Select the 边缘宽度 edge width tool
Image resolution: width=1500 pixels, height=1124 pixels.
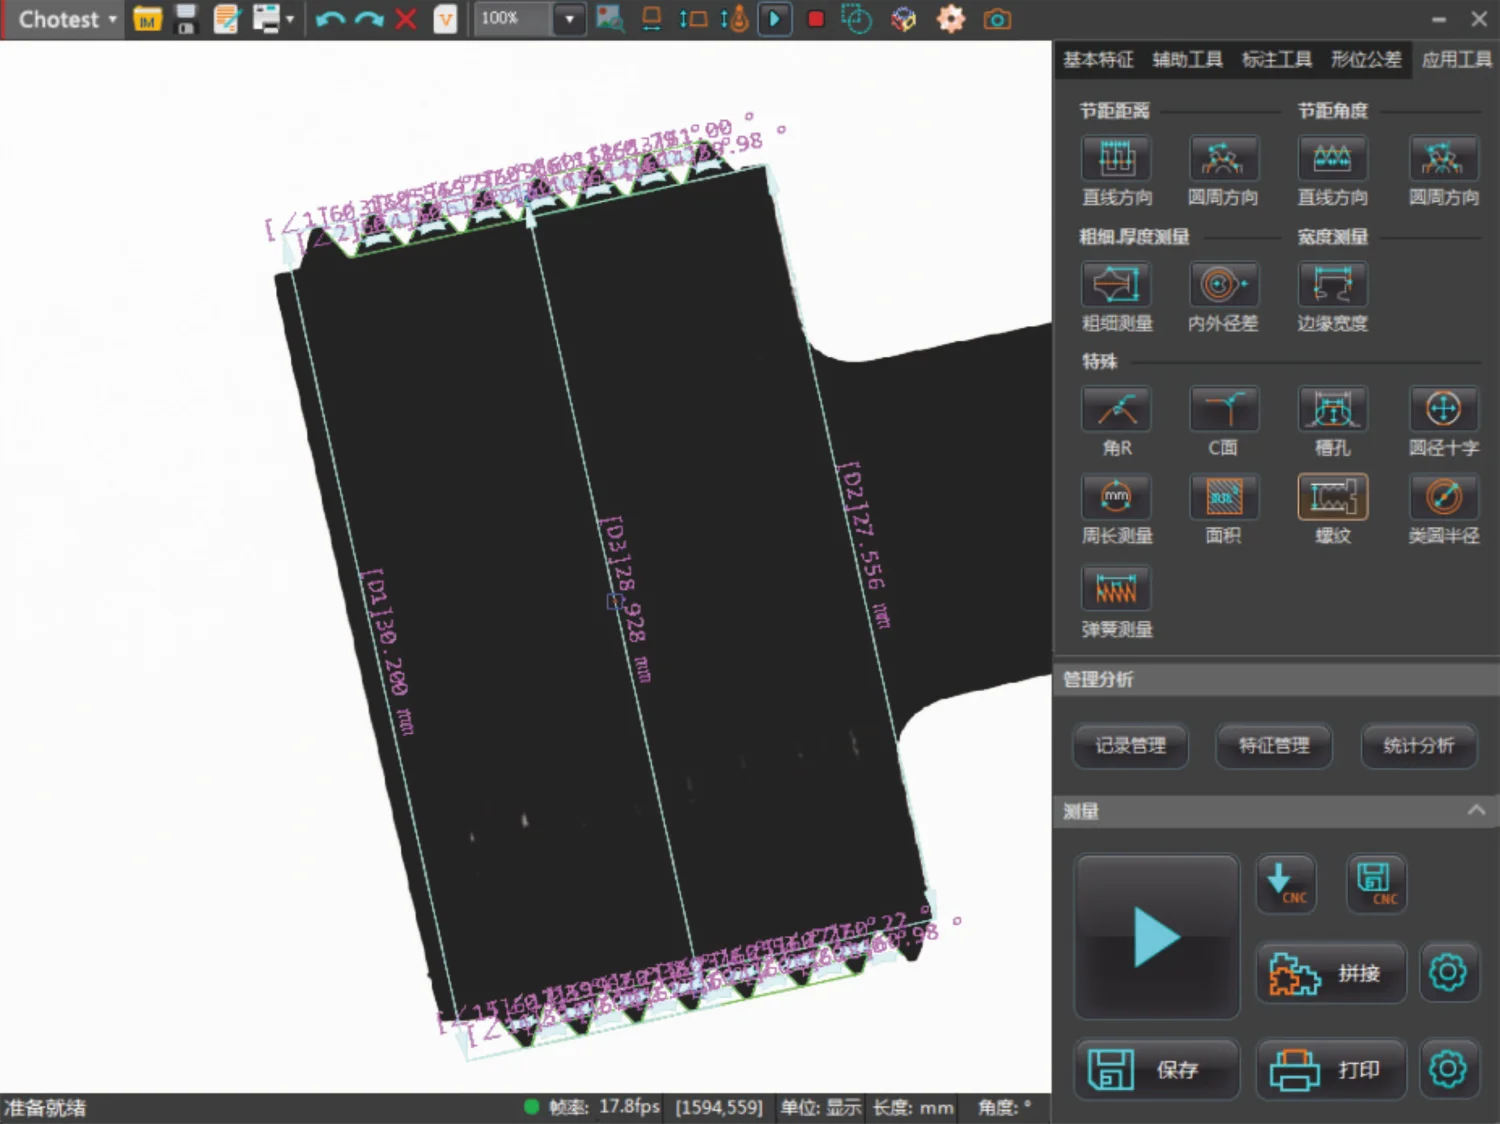pos(1332,285)
